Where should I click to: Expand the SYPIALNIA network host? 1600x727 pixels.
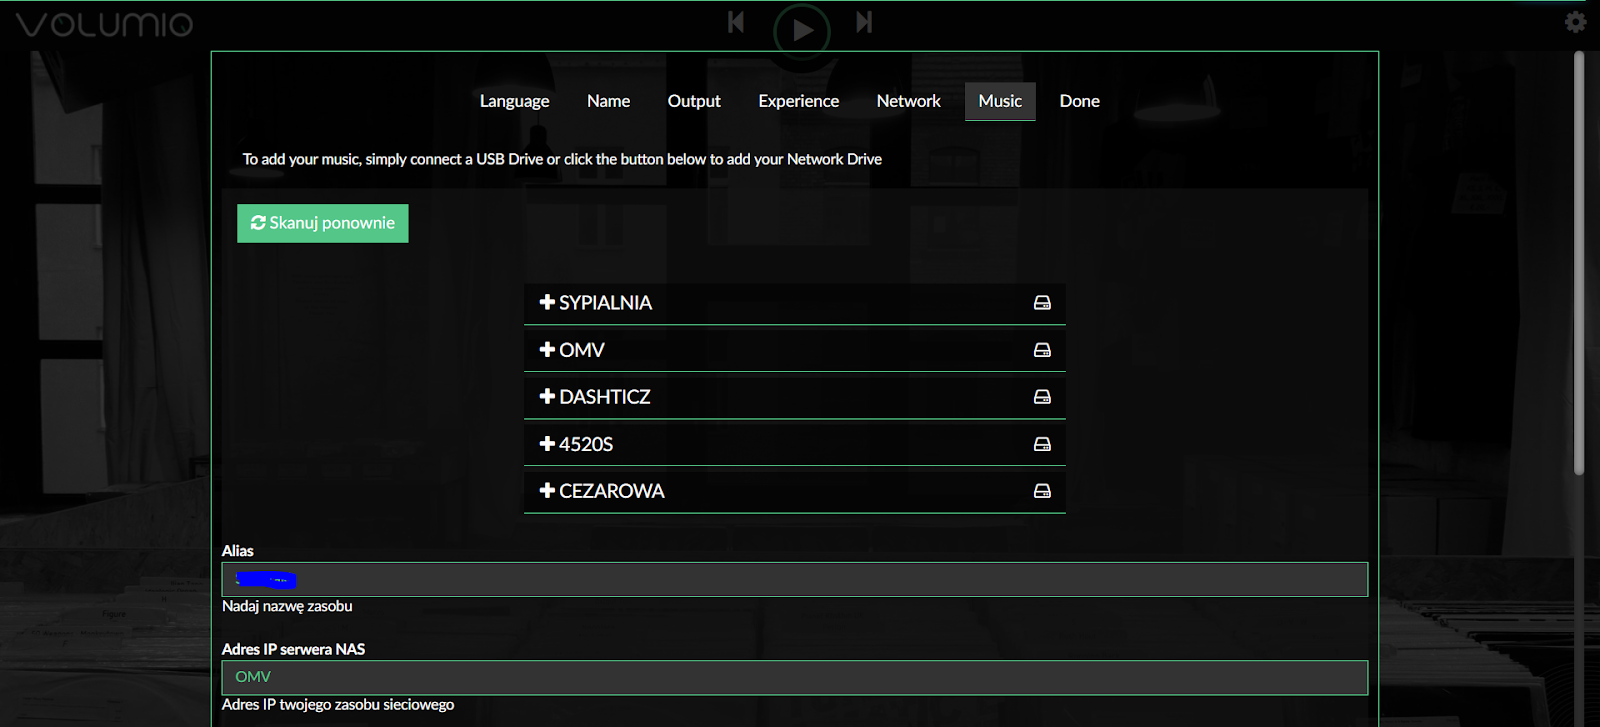click(x=794, y=303)
